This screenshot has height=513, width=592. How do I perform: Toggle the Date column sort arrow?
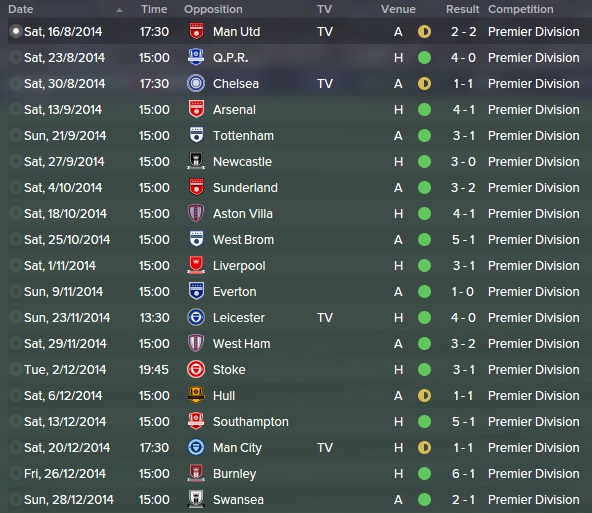tap(119, 10)
